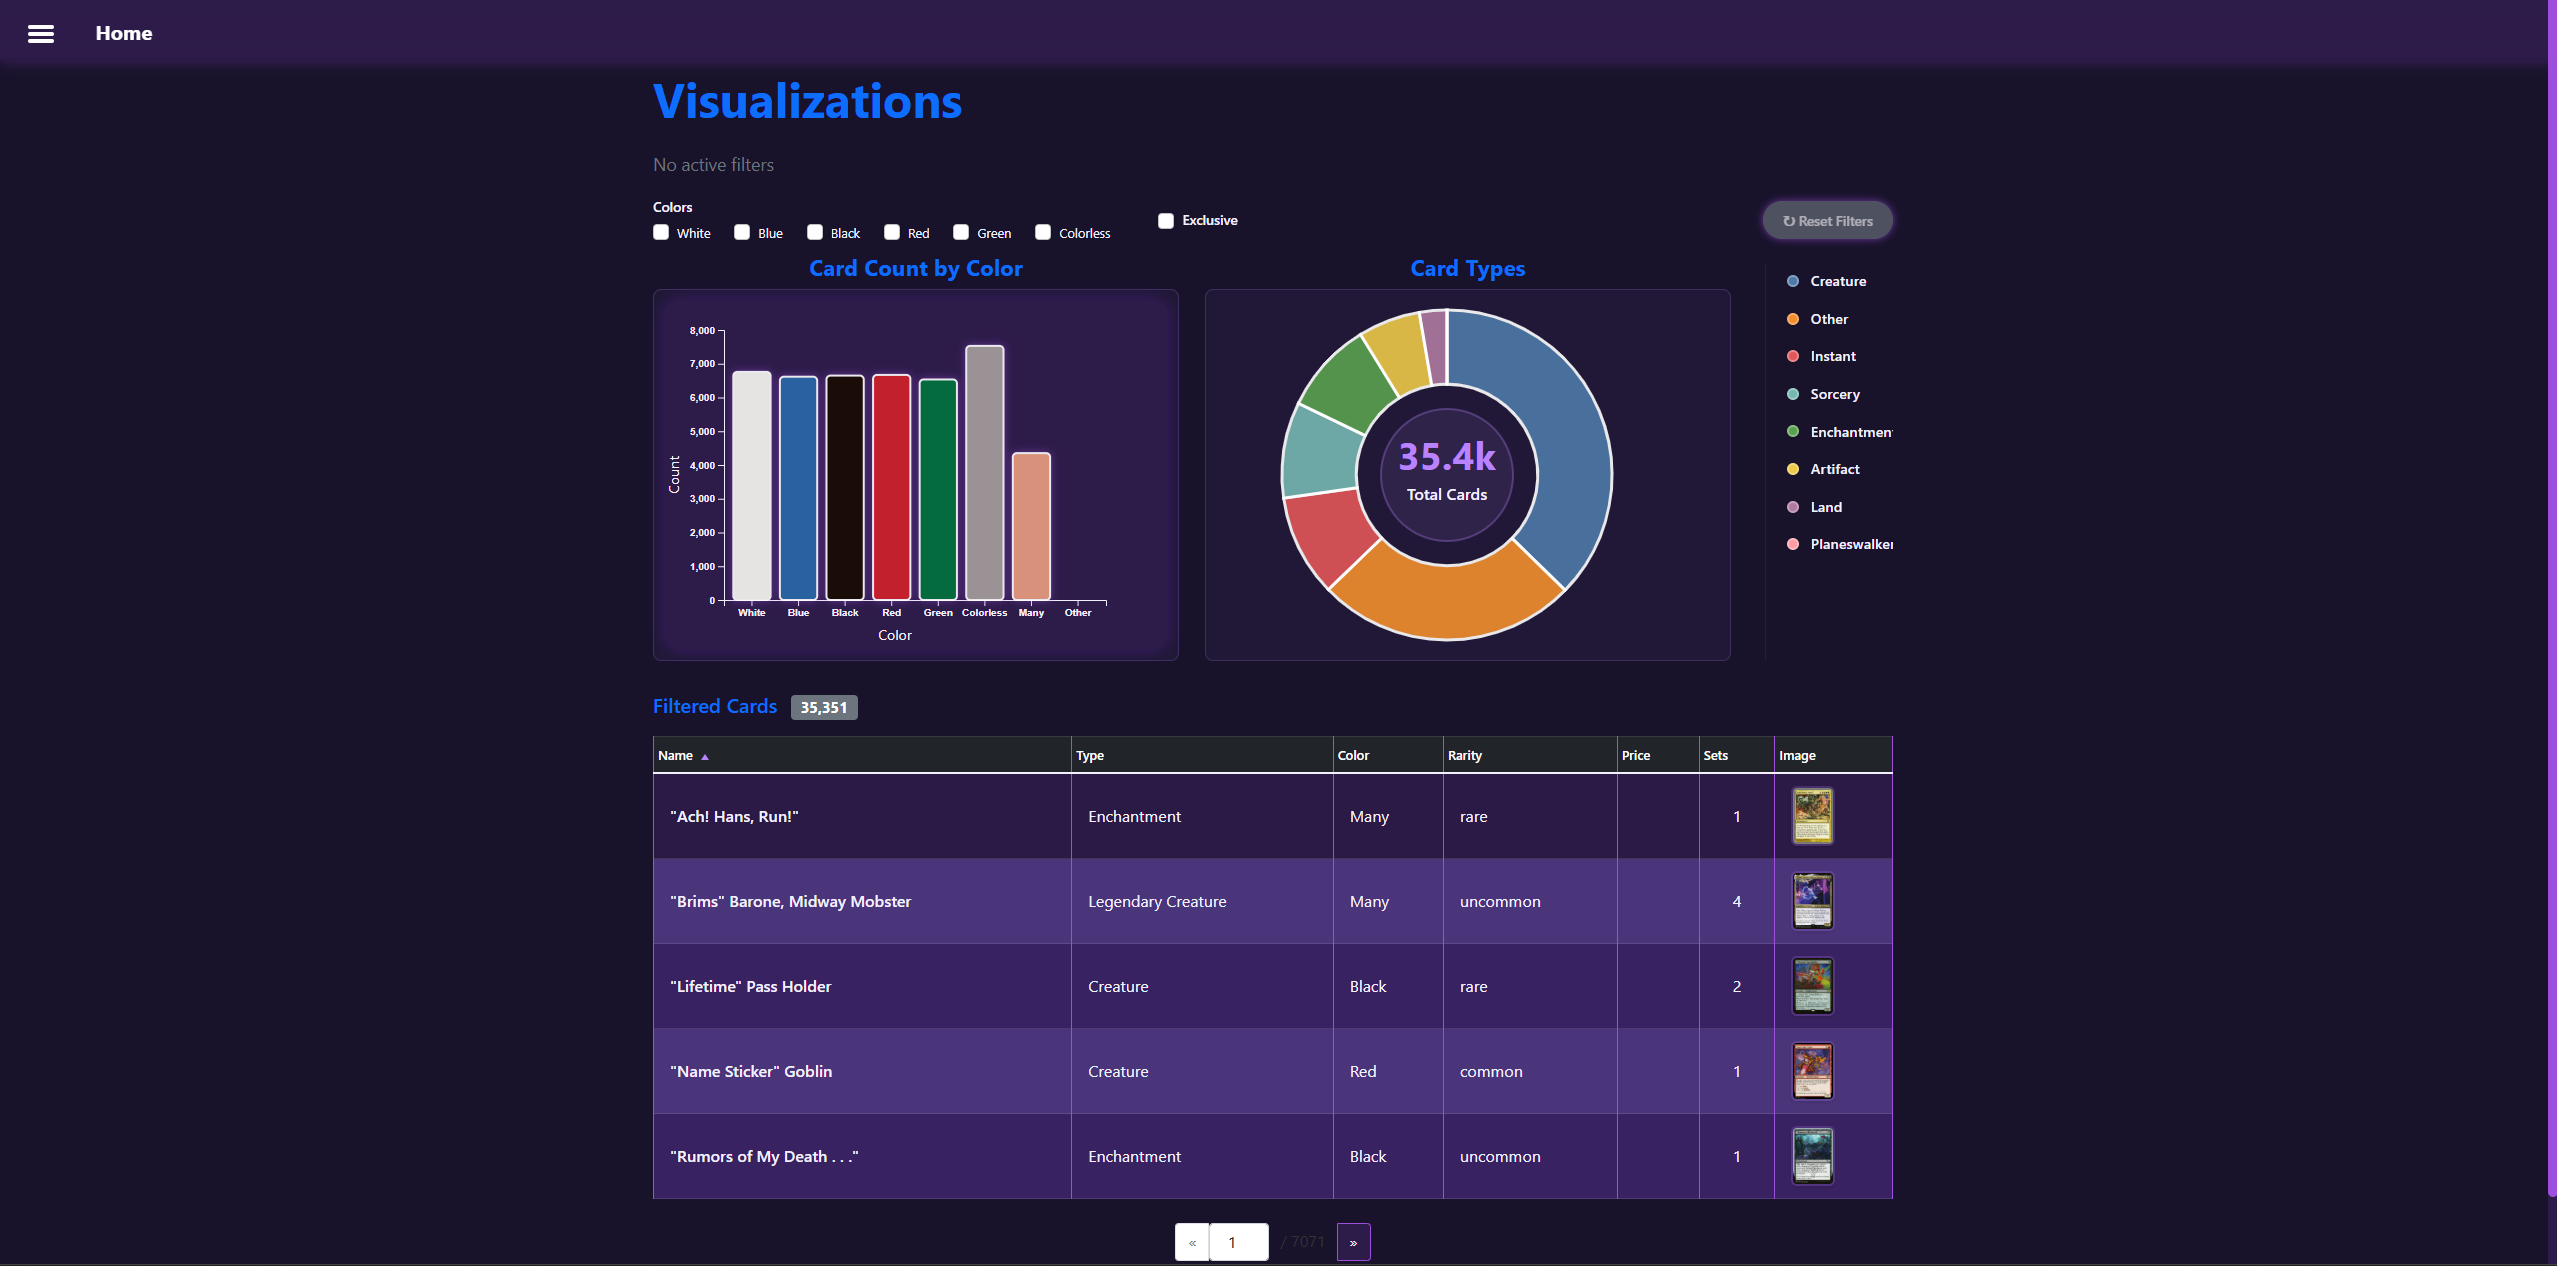The width and height of the screenshot is (2557, 1266).
Task: Click the Planeswalker legend dot
Action: coord(1792,544)
